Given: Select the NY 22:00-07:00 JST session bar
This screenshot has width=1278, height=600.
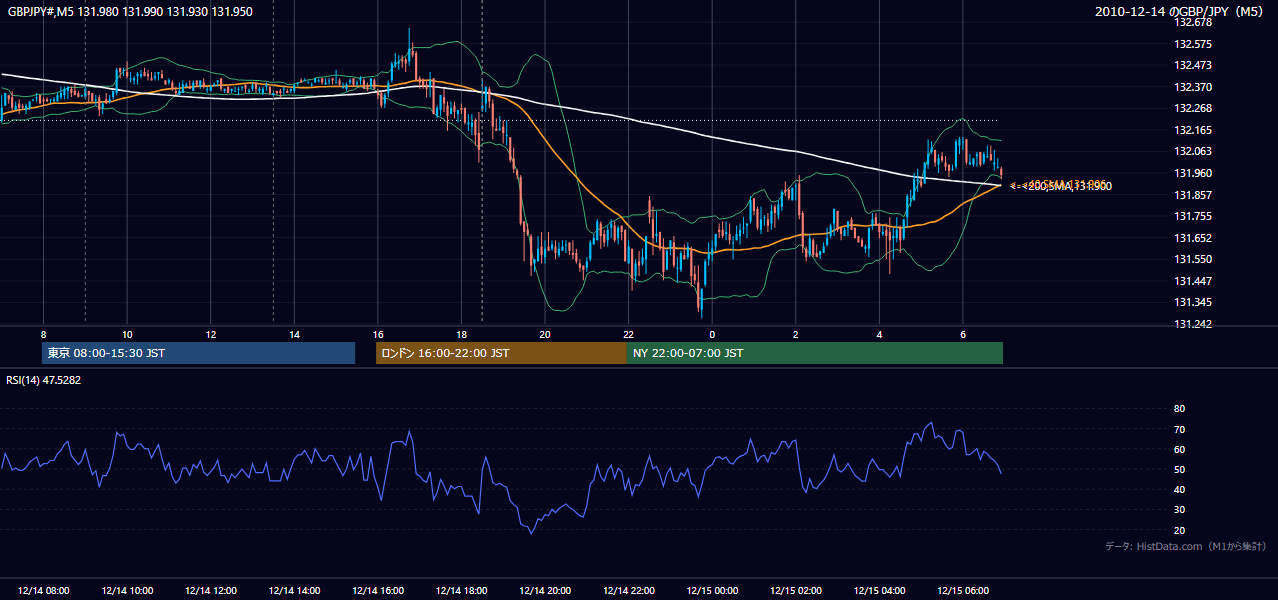Looking at the screenshot, I should click(x=815, y=353).
